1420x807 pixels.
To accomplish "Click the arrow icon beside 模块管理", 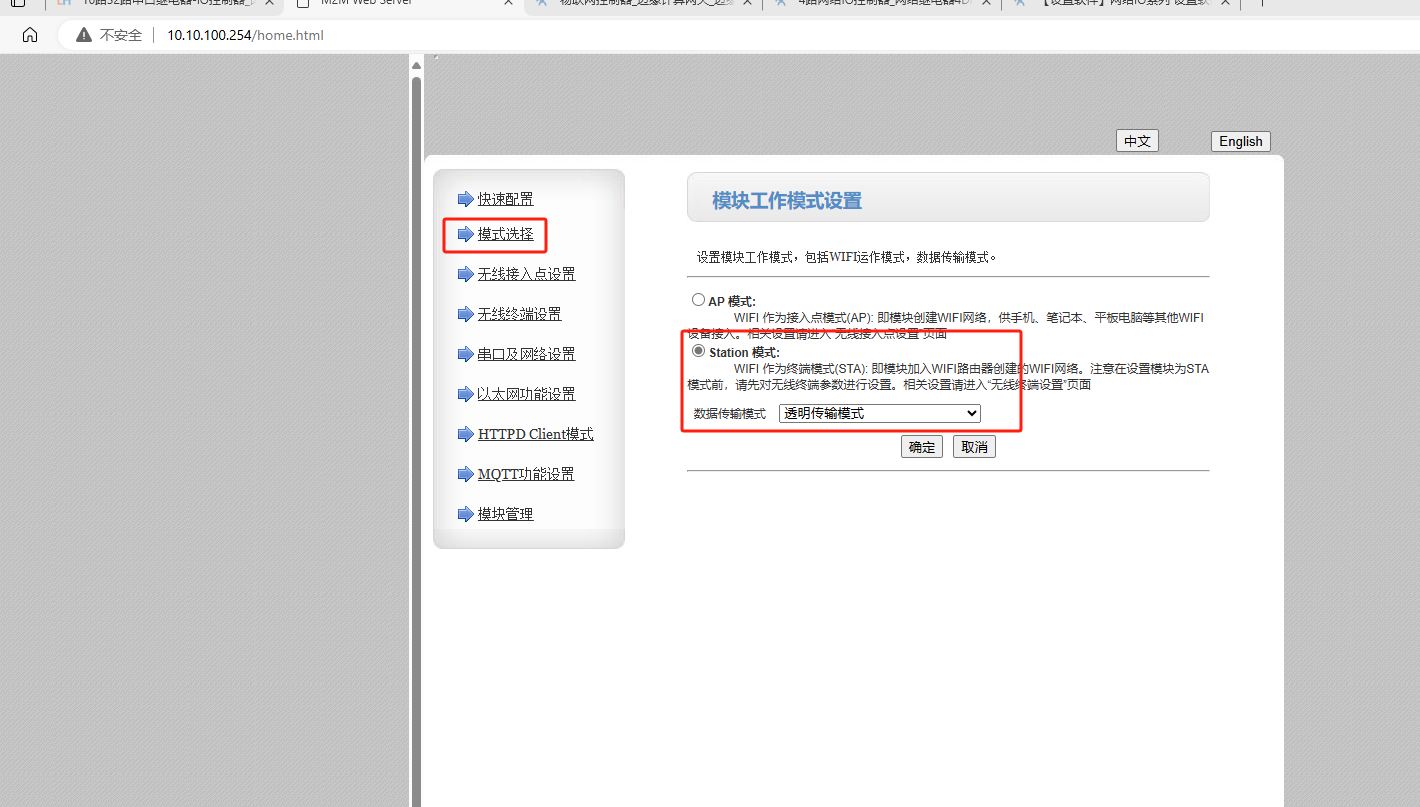I will 465,514.
